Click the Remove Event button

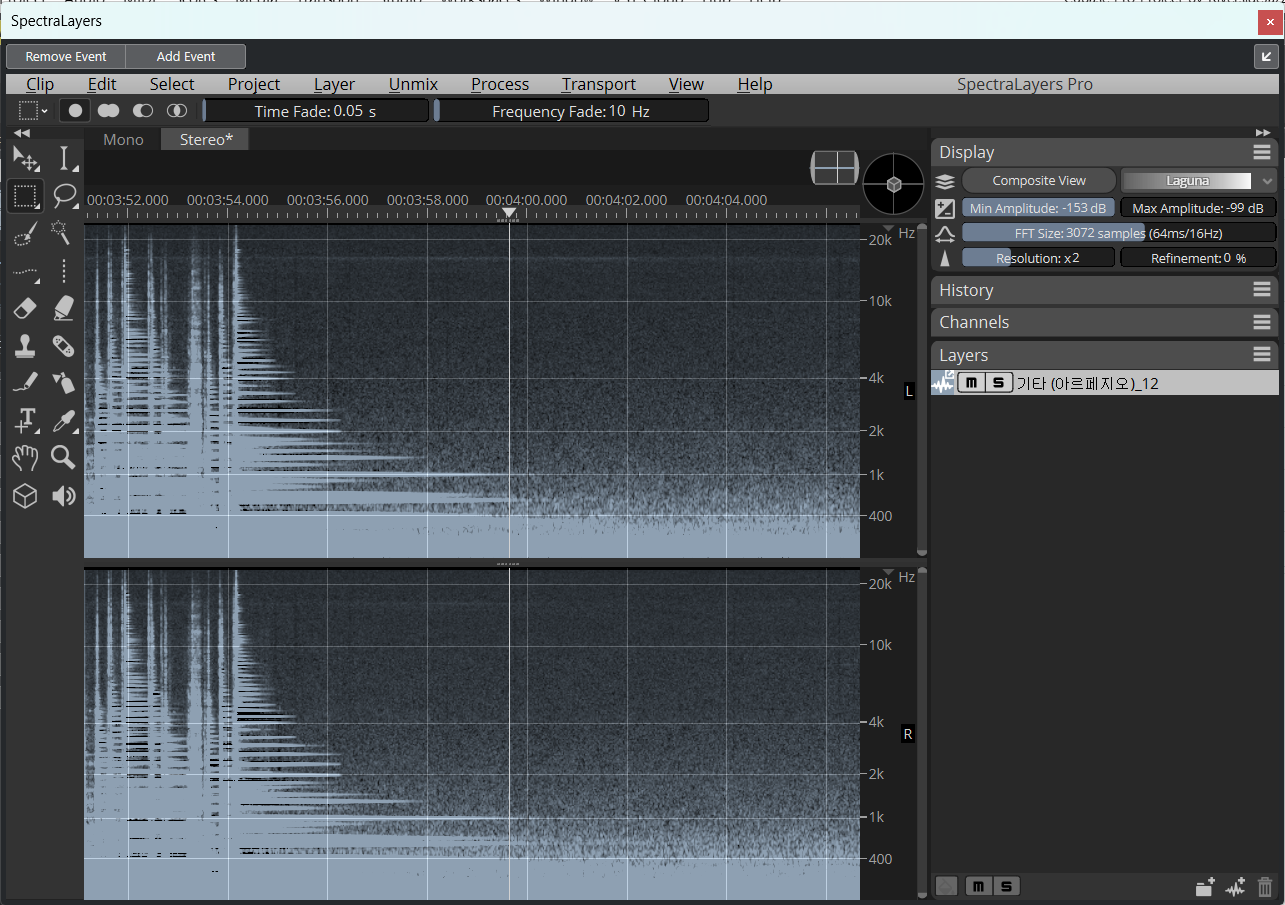(x=66, y=57)
